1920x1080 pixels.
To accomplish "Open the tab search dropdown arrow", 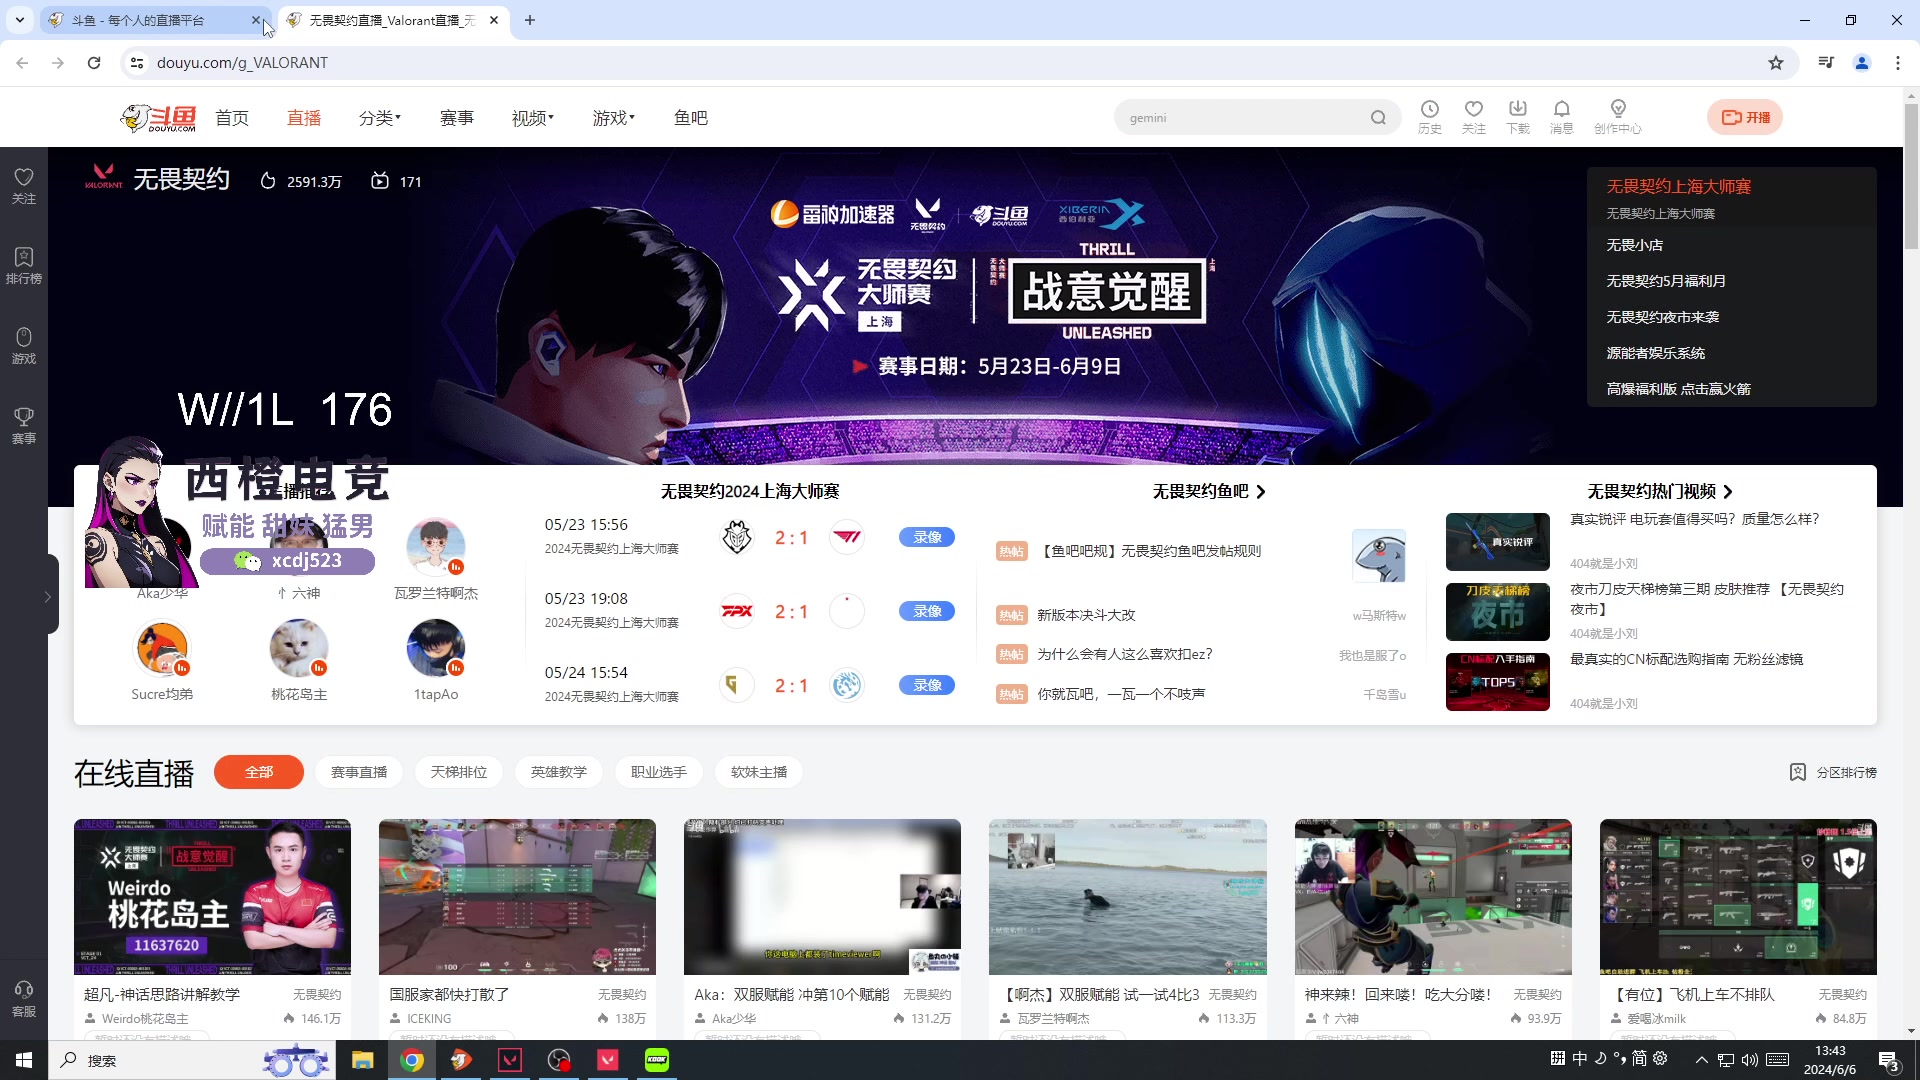I will point(20,20).
